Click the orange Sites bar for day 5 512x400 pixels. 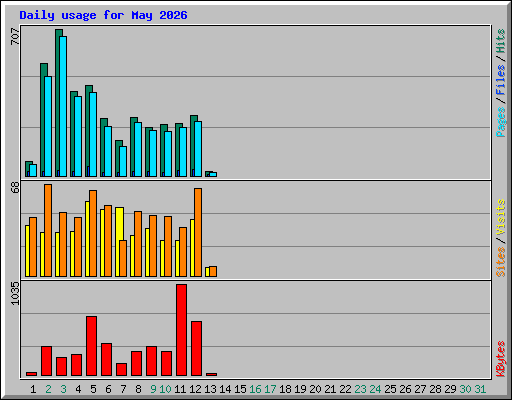93,233
